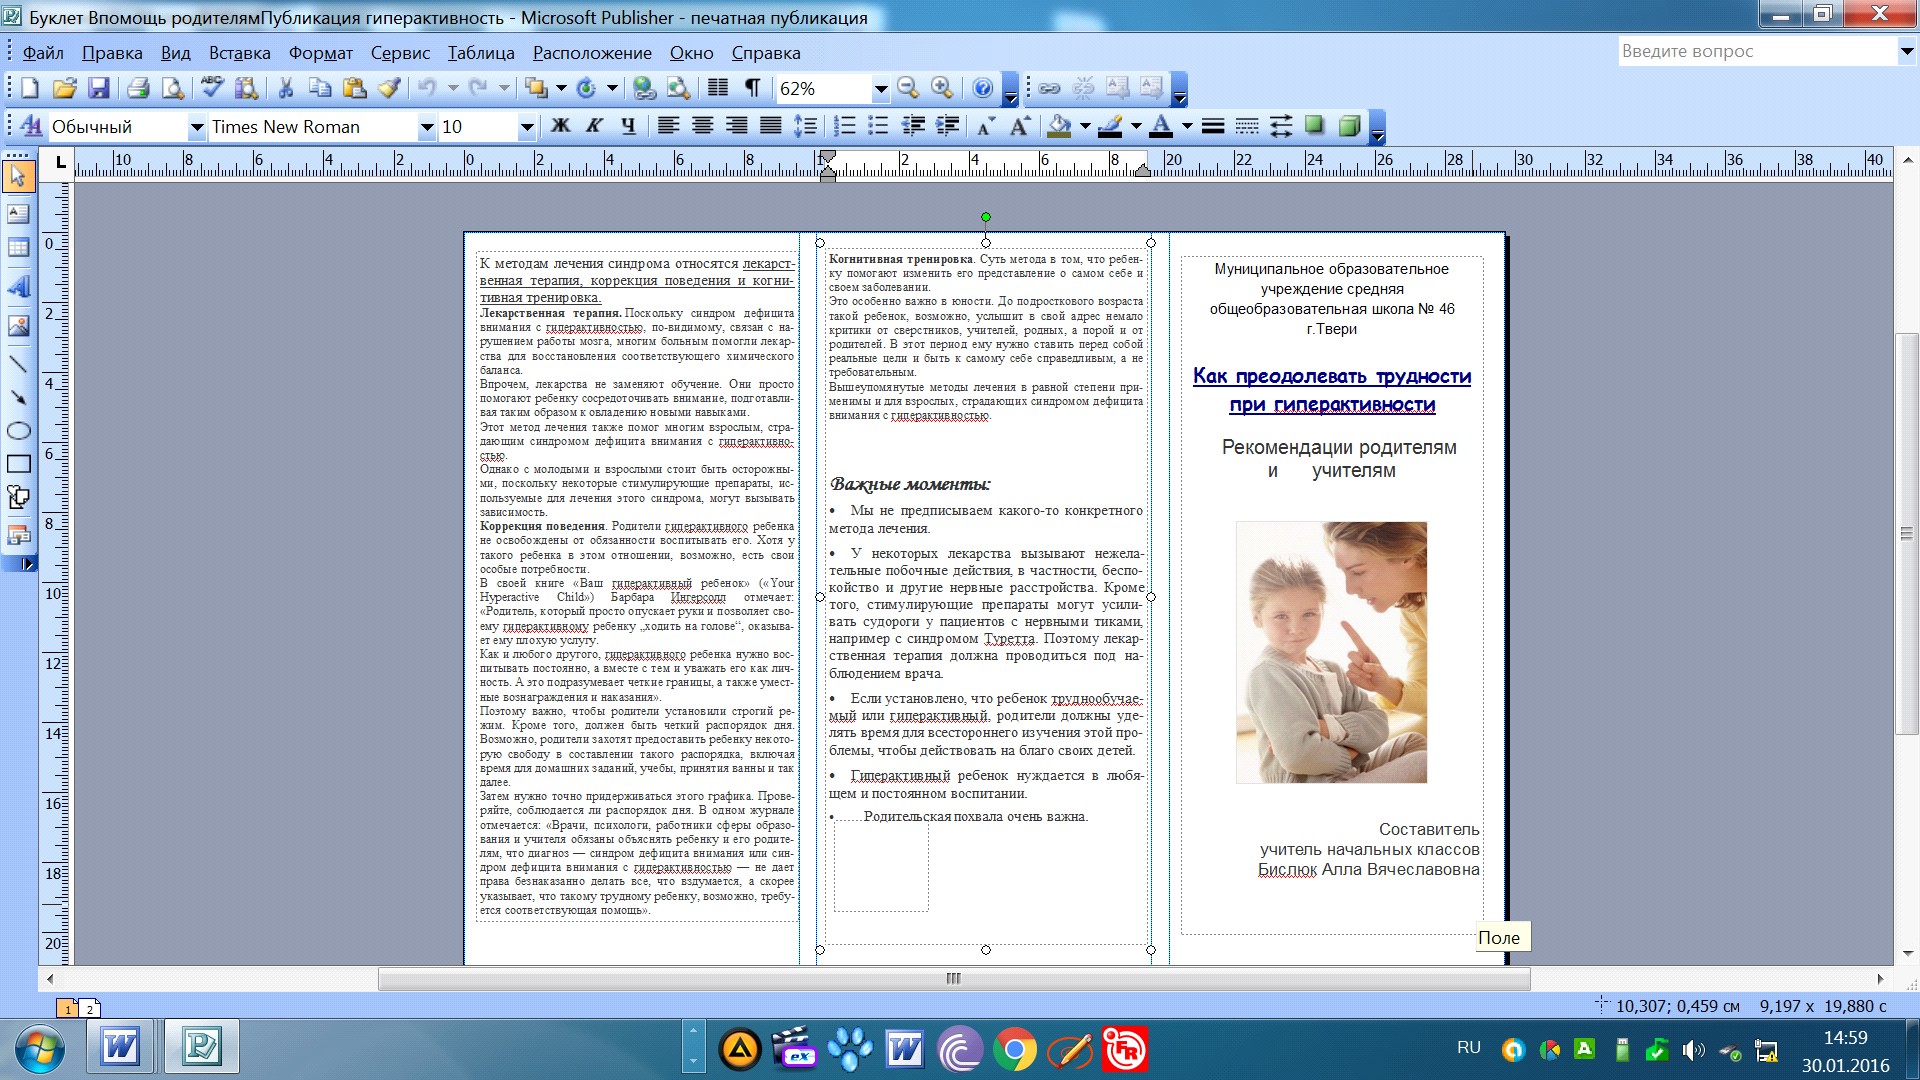Open the Формат menu
Screen dimensions: 1920x1080
point(321,53)
